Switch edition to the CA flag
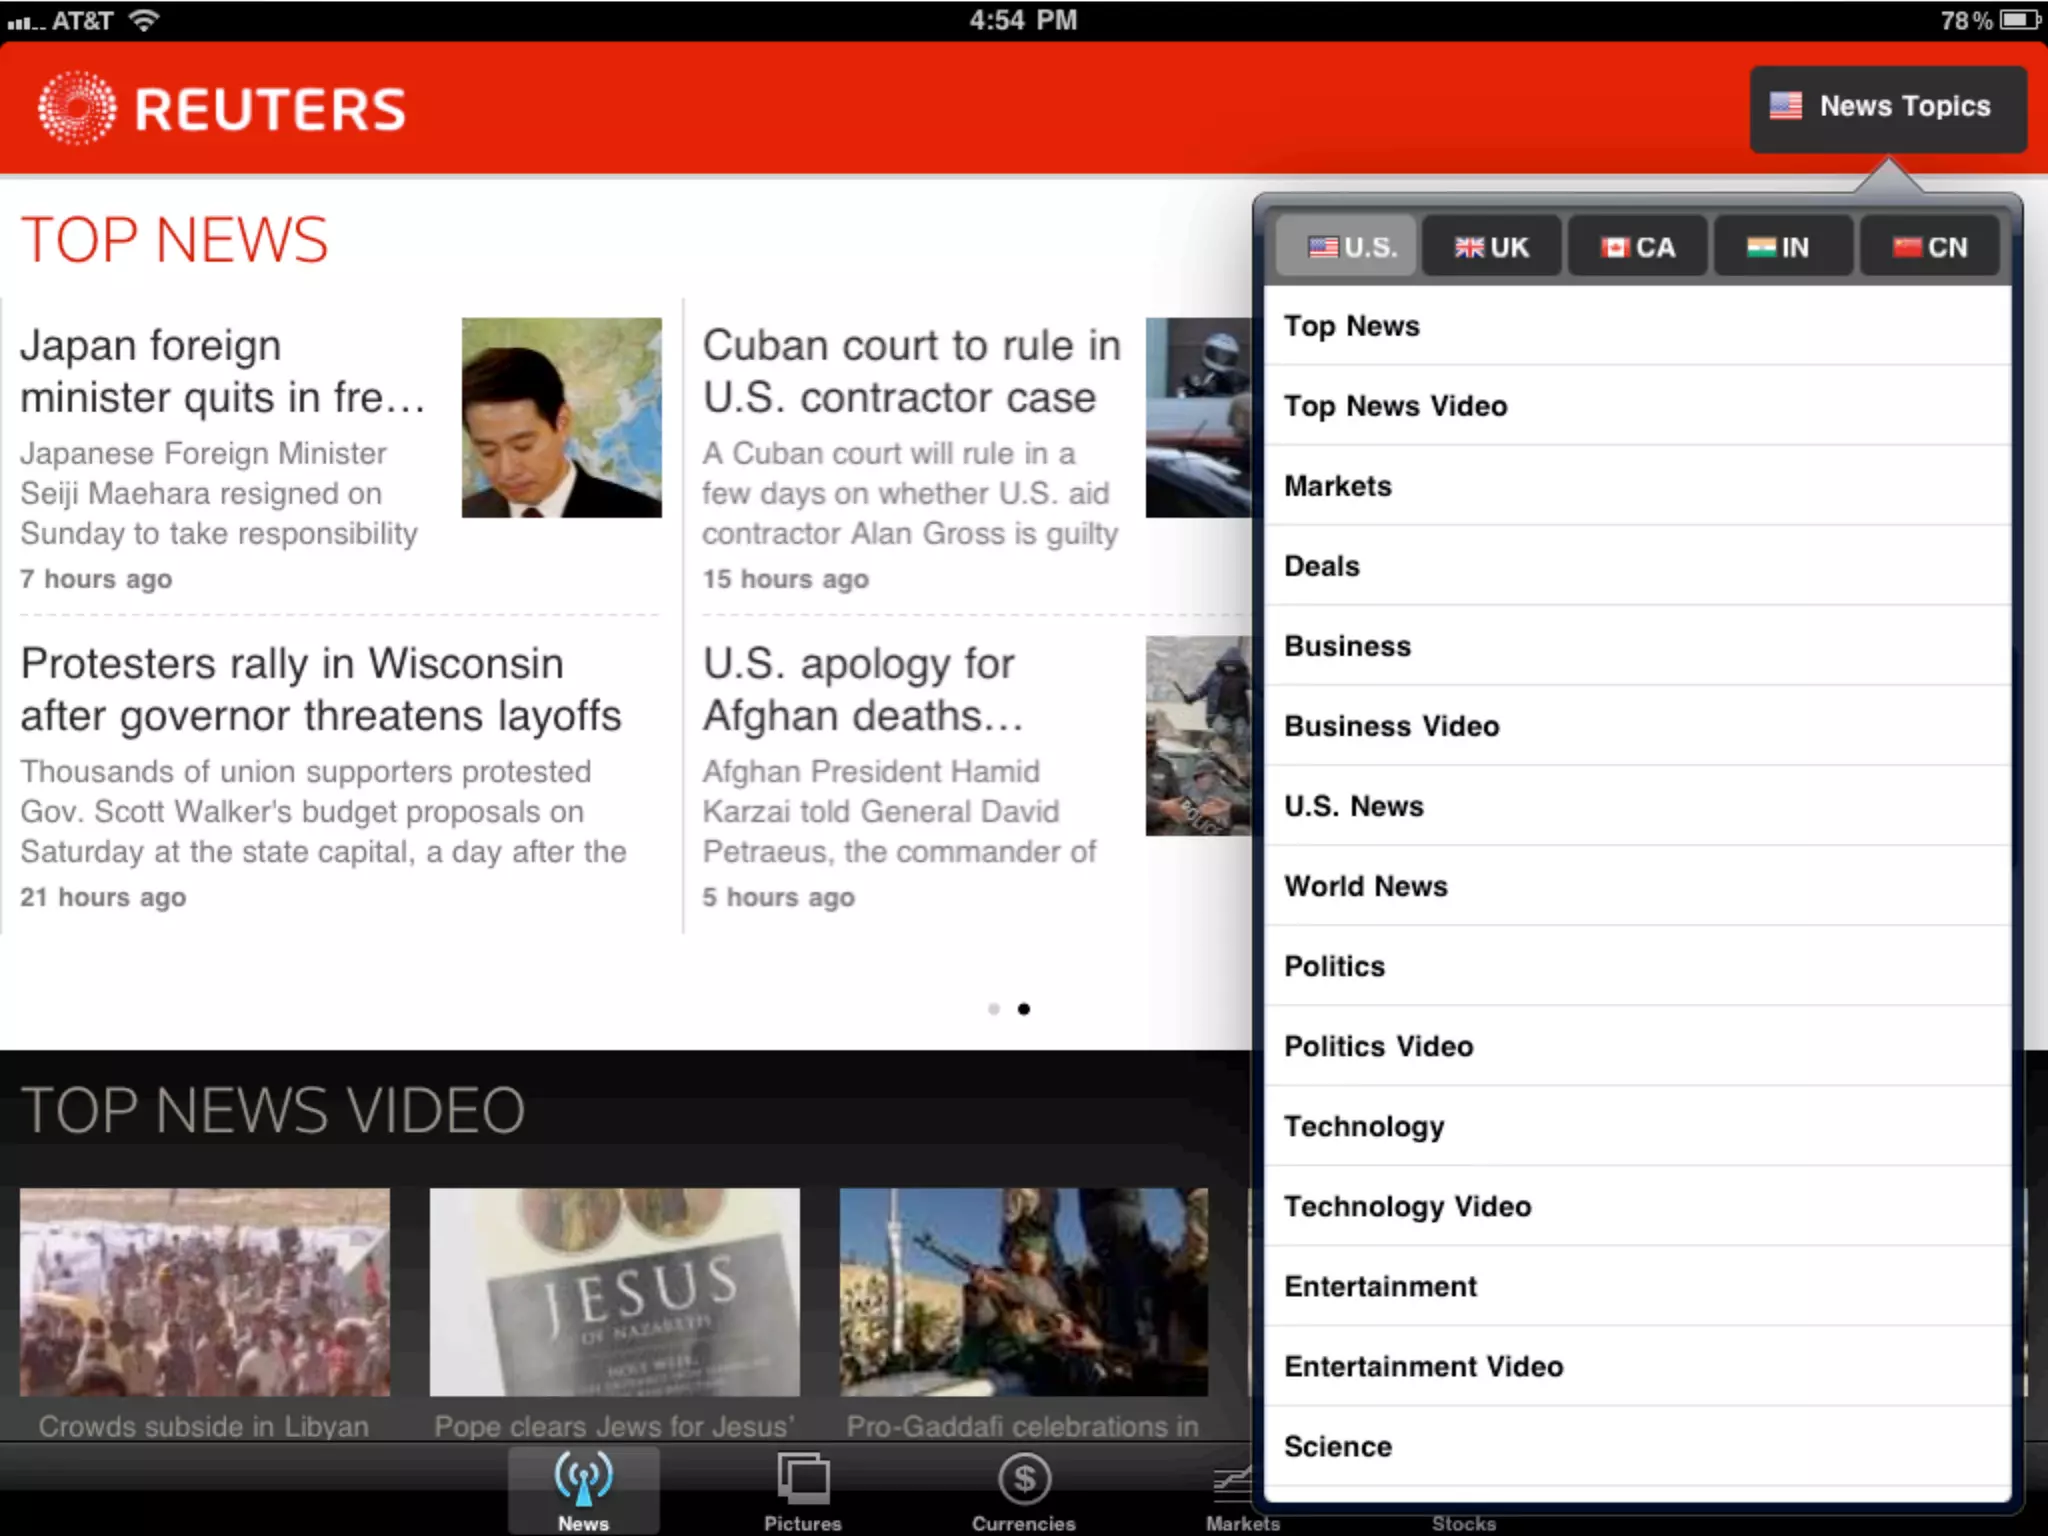2048x1536 pixels. tap(1615, 247)
